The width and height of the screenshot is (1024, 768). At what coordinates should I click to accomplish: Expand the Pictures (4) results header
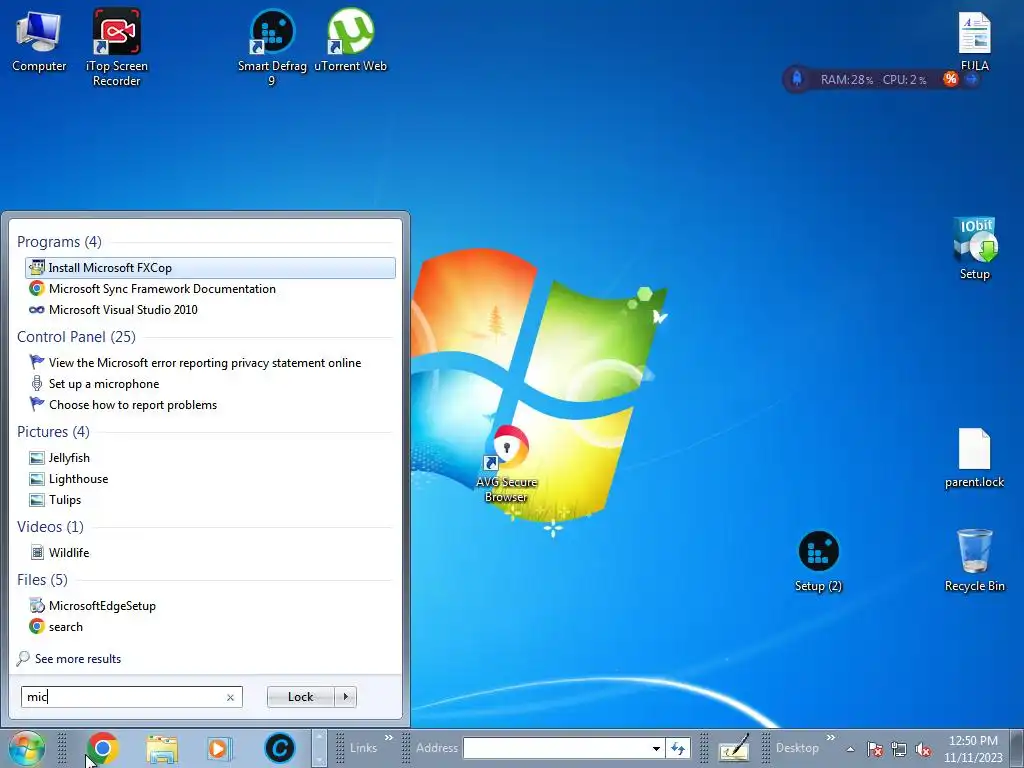(x=53, y=432)
